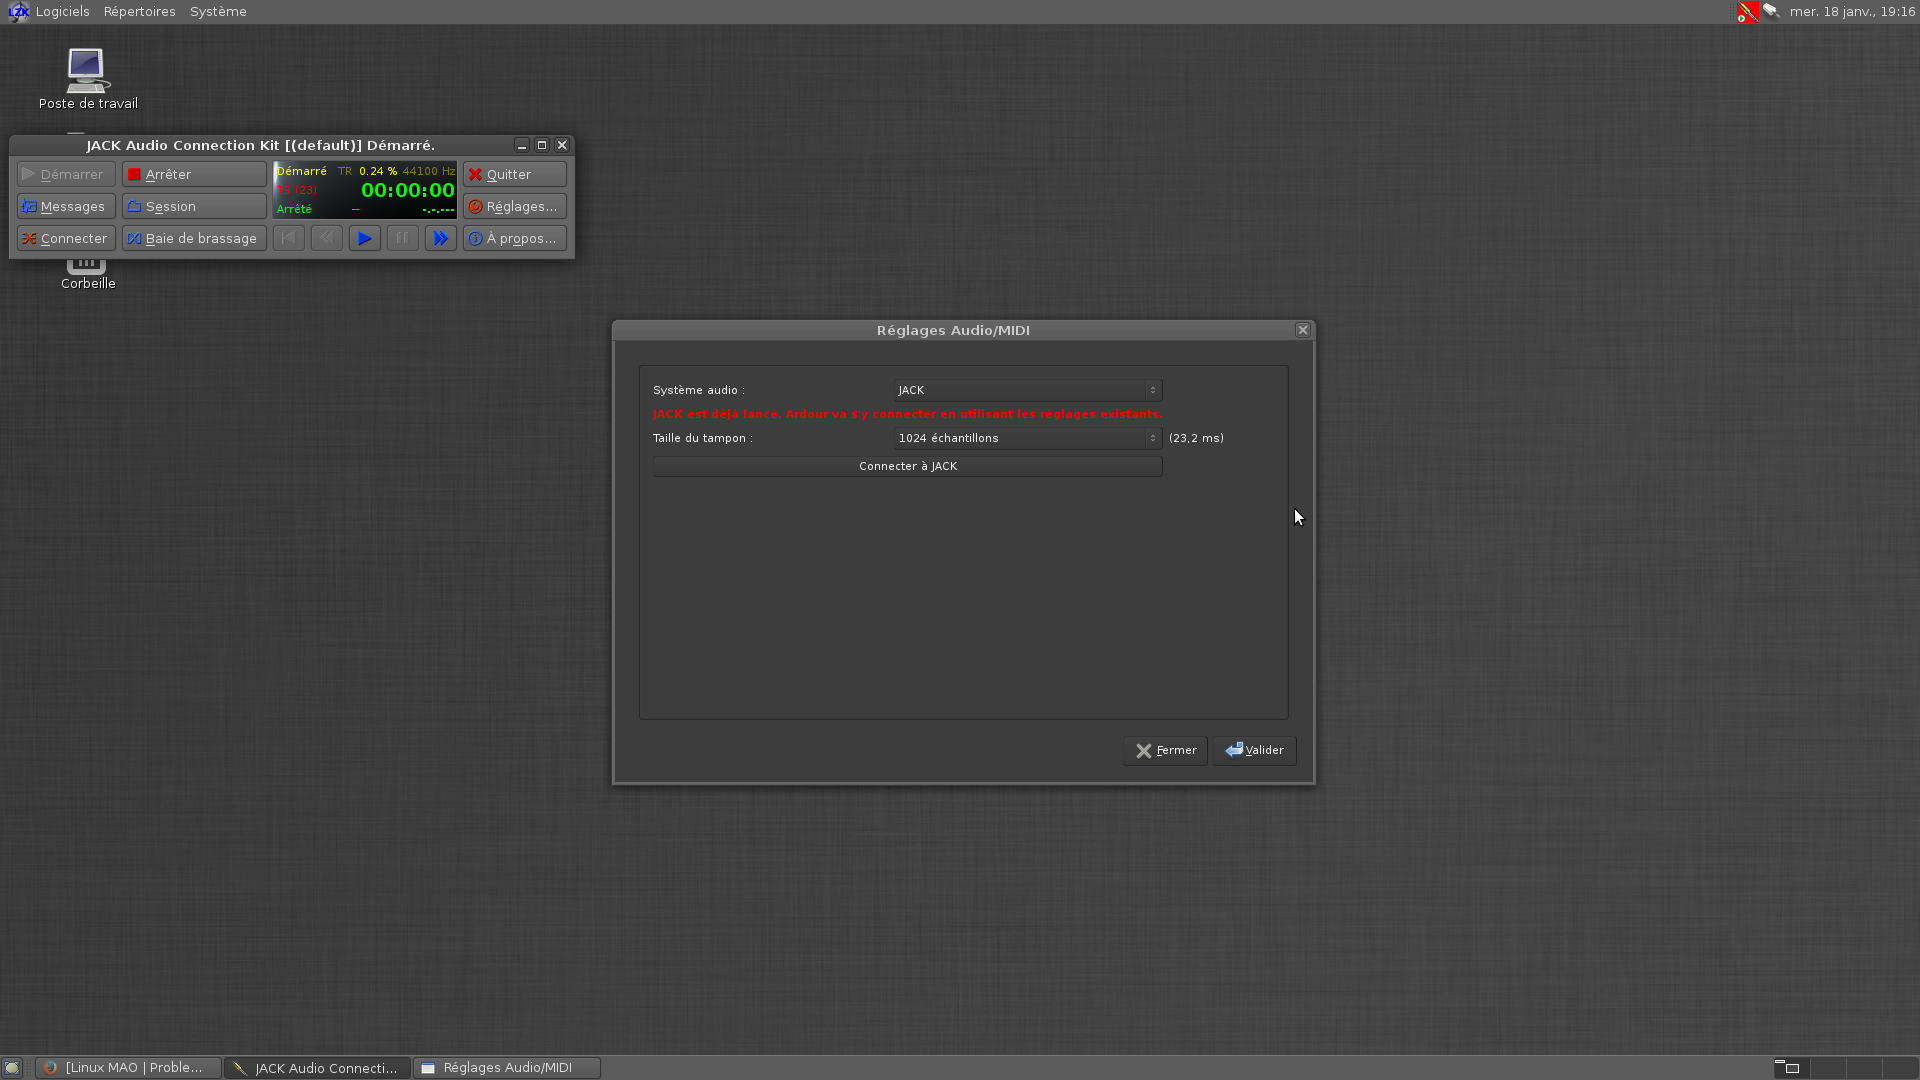The image size is (1920, 1080).
Task: Open JACK Réglages settings
Action: click(x=514, y=206)
